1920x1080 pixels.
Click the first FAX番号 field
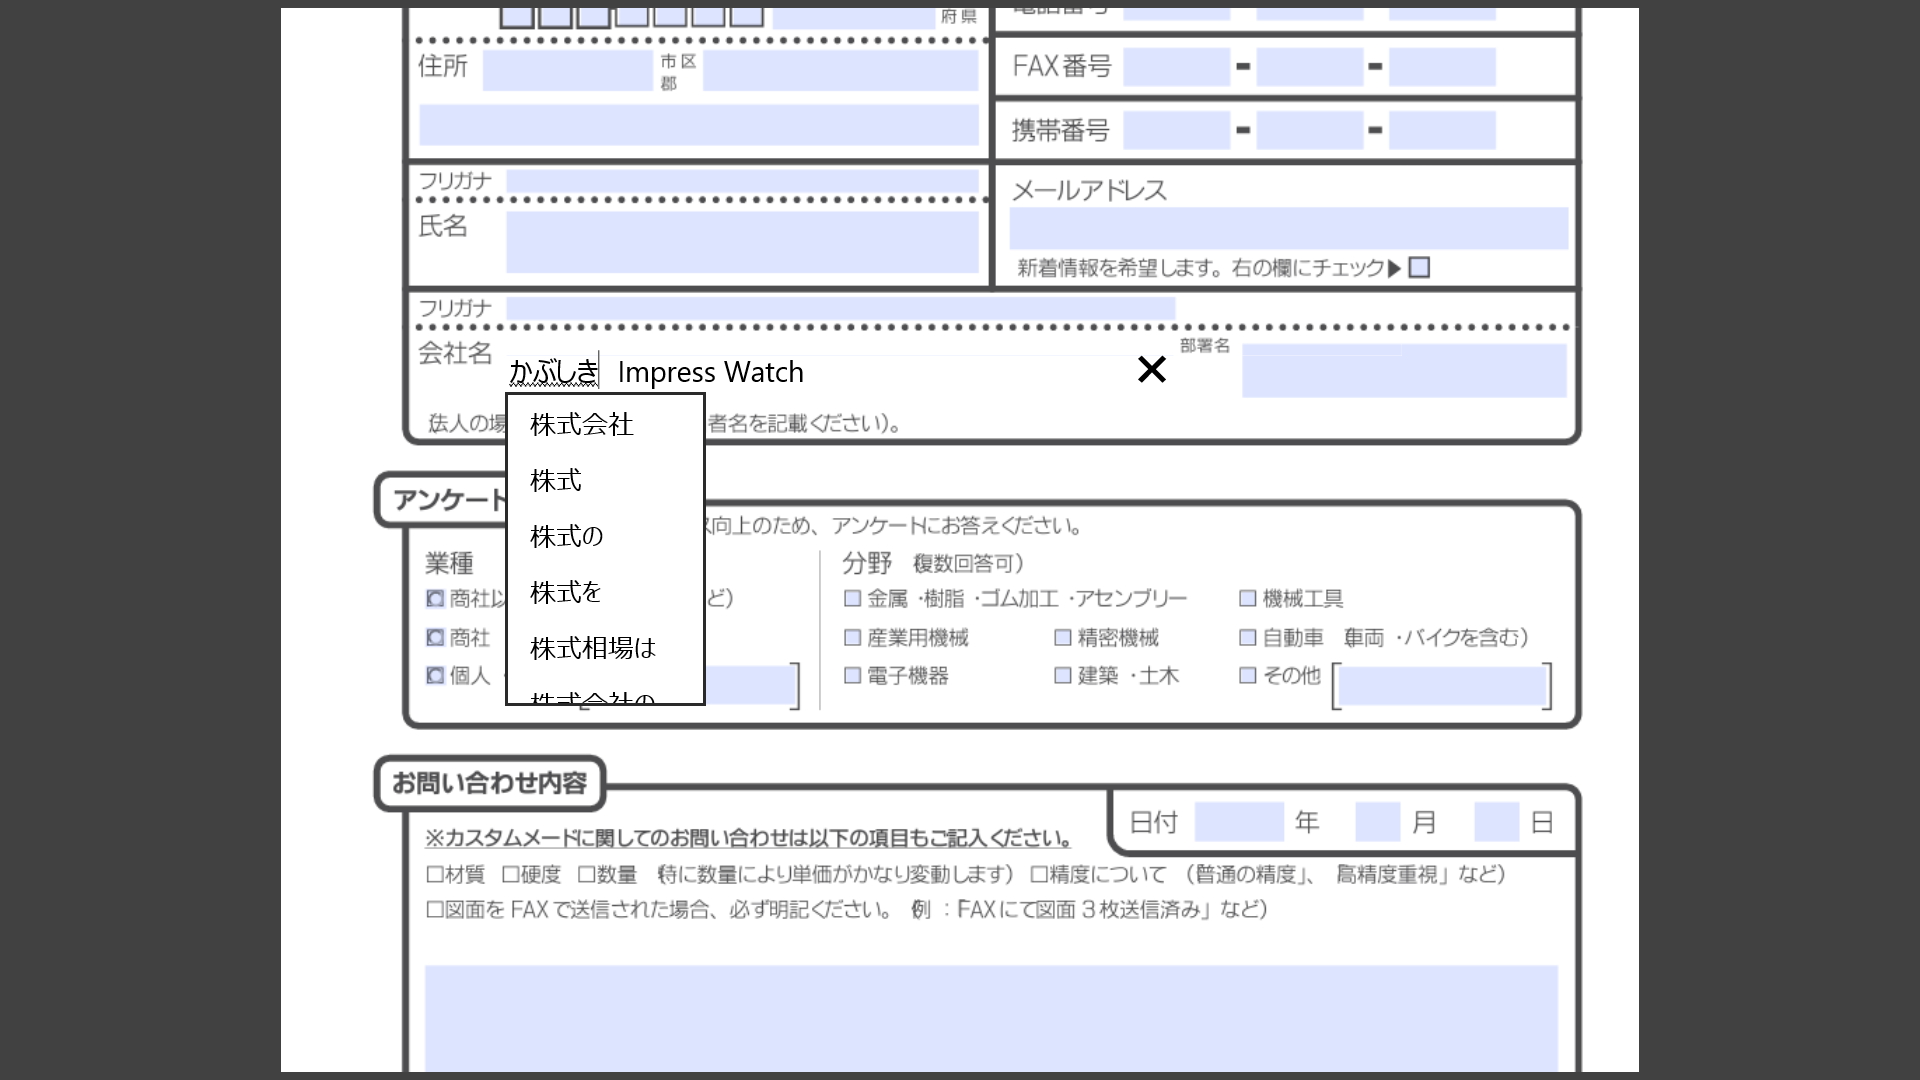1176,66
